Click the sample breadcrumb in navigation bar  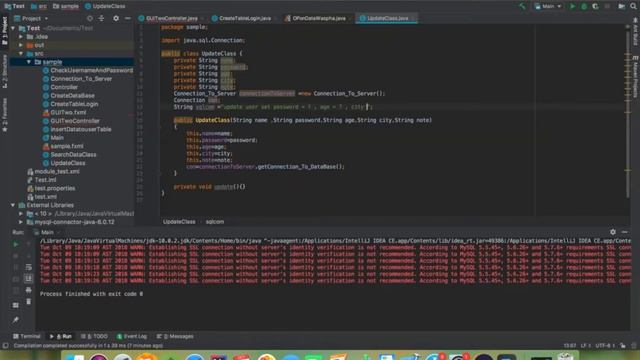tap(66, 6)
